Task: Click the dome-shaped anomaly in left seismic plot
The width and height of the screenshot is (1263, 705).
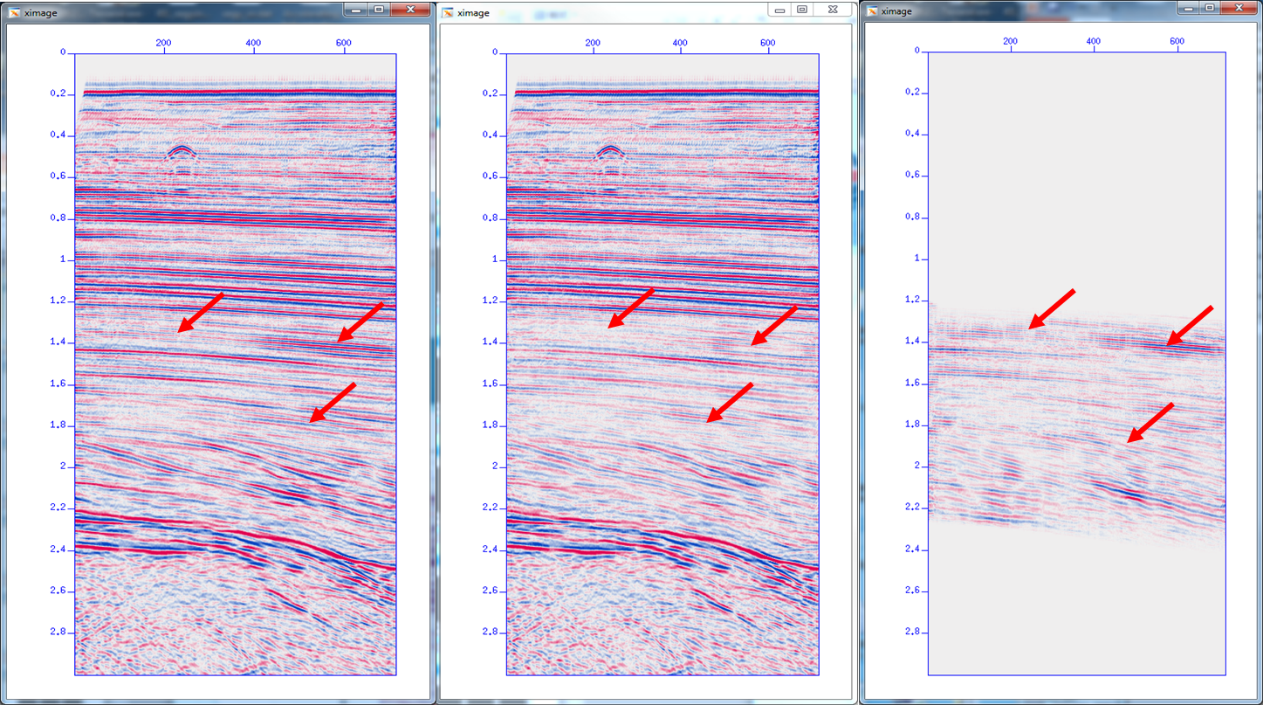Action: (181, 152)
